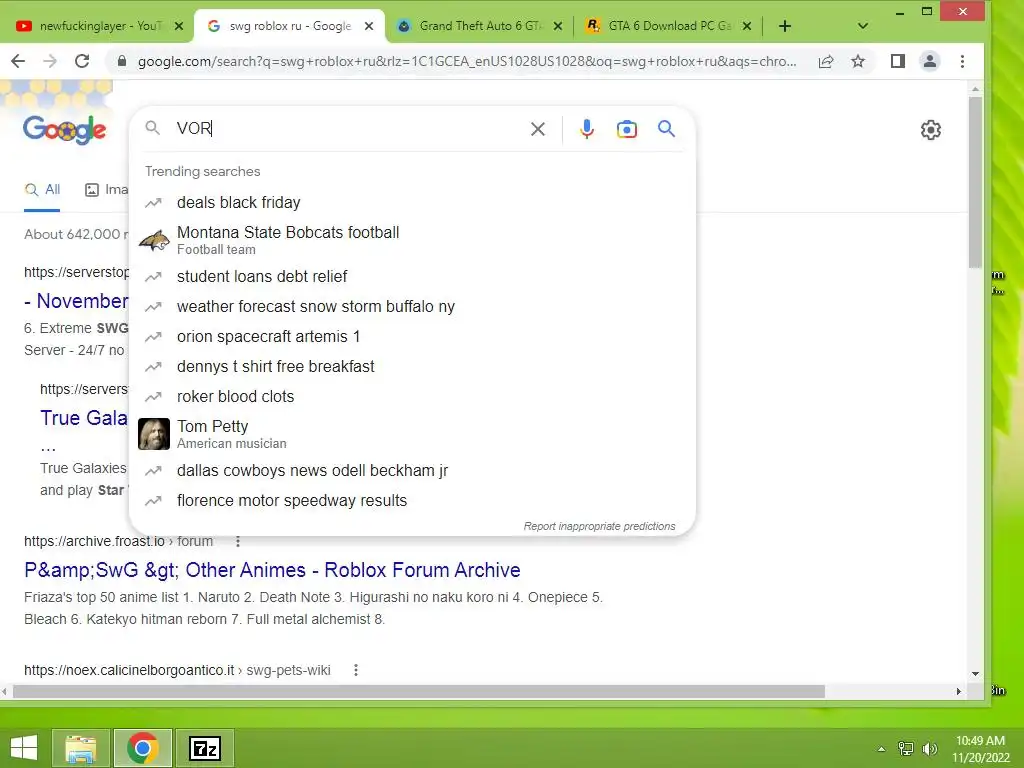Click the blue search magnifier button
This screenshot has height=768, width=1024.
point(666,129)
